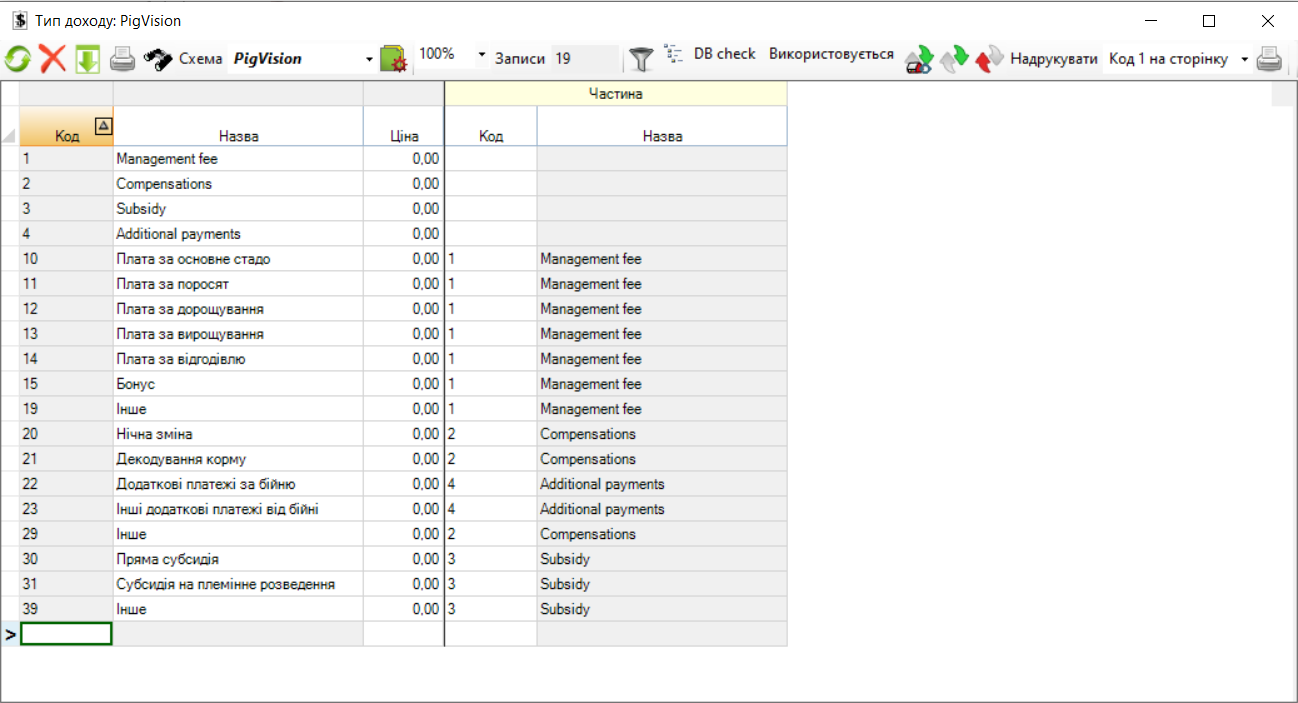Click the select-all corner of the grid
Image resolution: width=1298 pixels, height=703 pixels.
[x=9, y=126]
